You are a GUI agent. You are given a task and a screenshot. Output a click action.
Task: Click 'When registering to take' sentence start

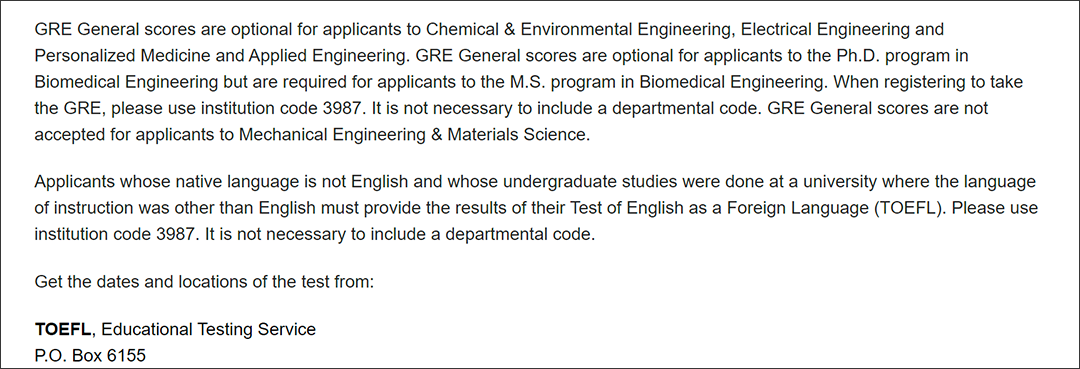927,83
